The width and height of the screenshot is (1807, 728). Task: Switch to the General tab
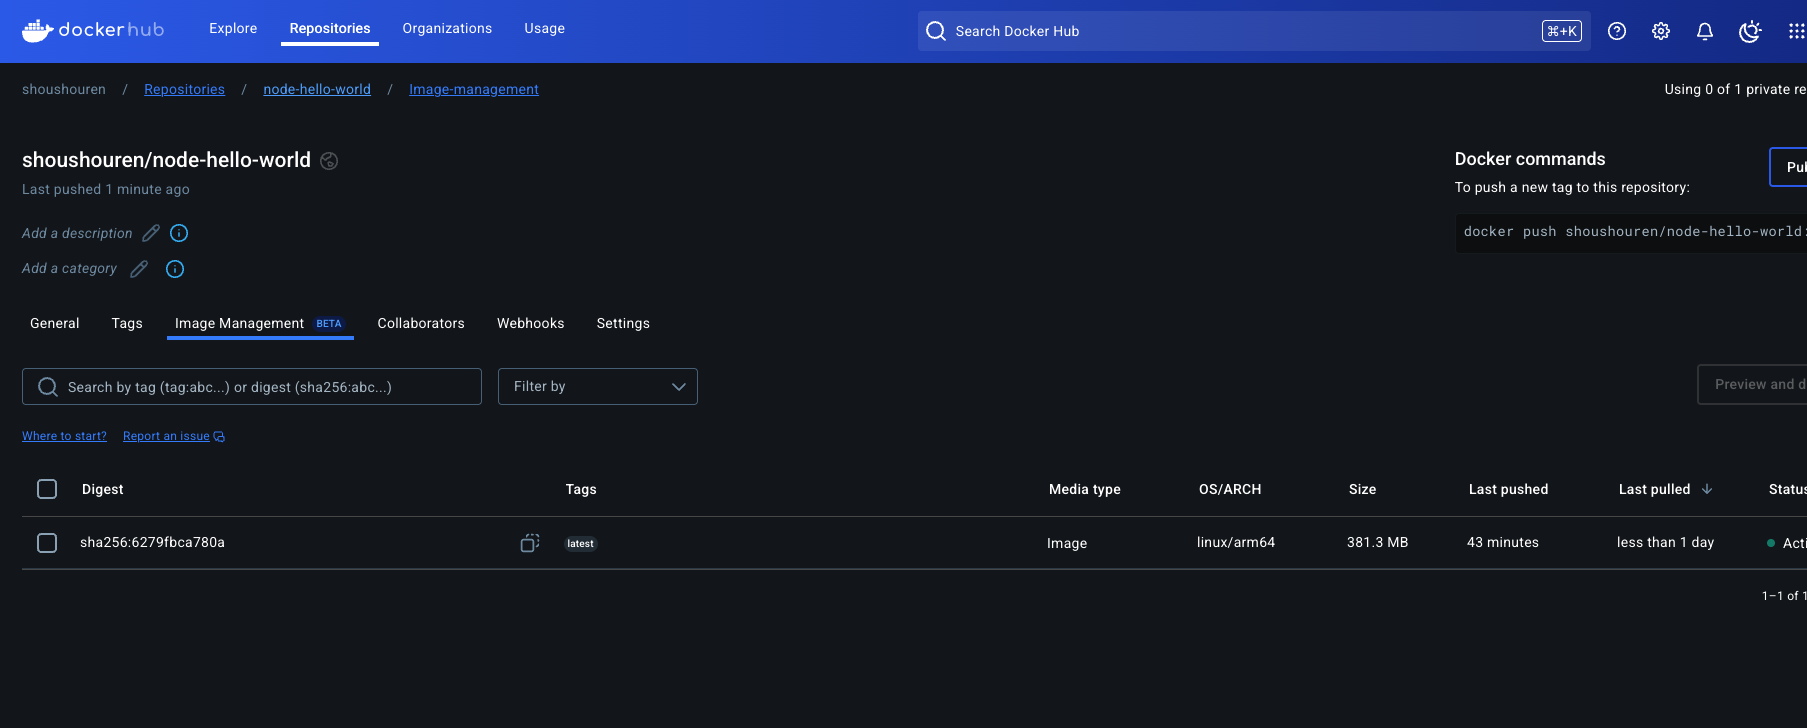click(x=55, y=323)
